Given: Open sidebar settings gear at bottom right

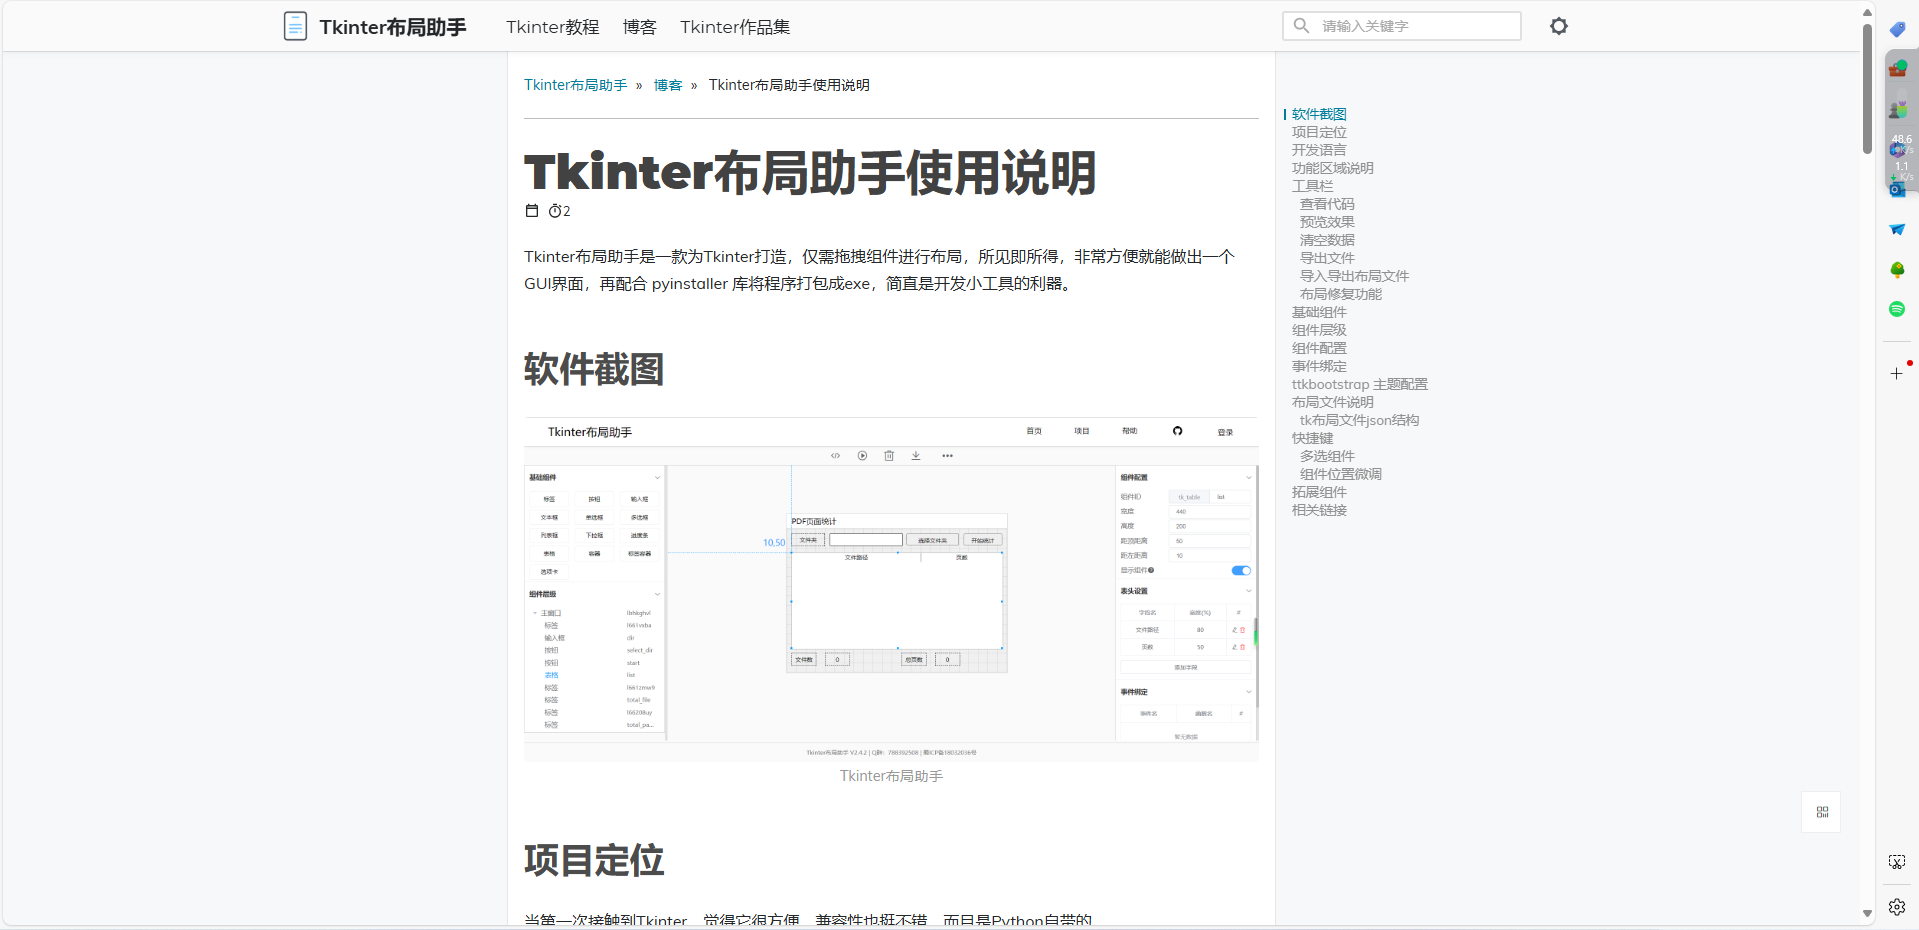Looking at the screenshot, I should click(1897, 907).
